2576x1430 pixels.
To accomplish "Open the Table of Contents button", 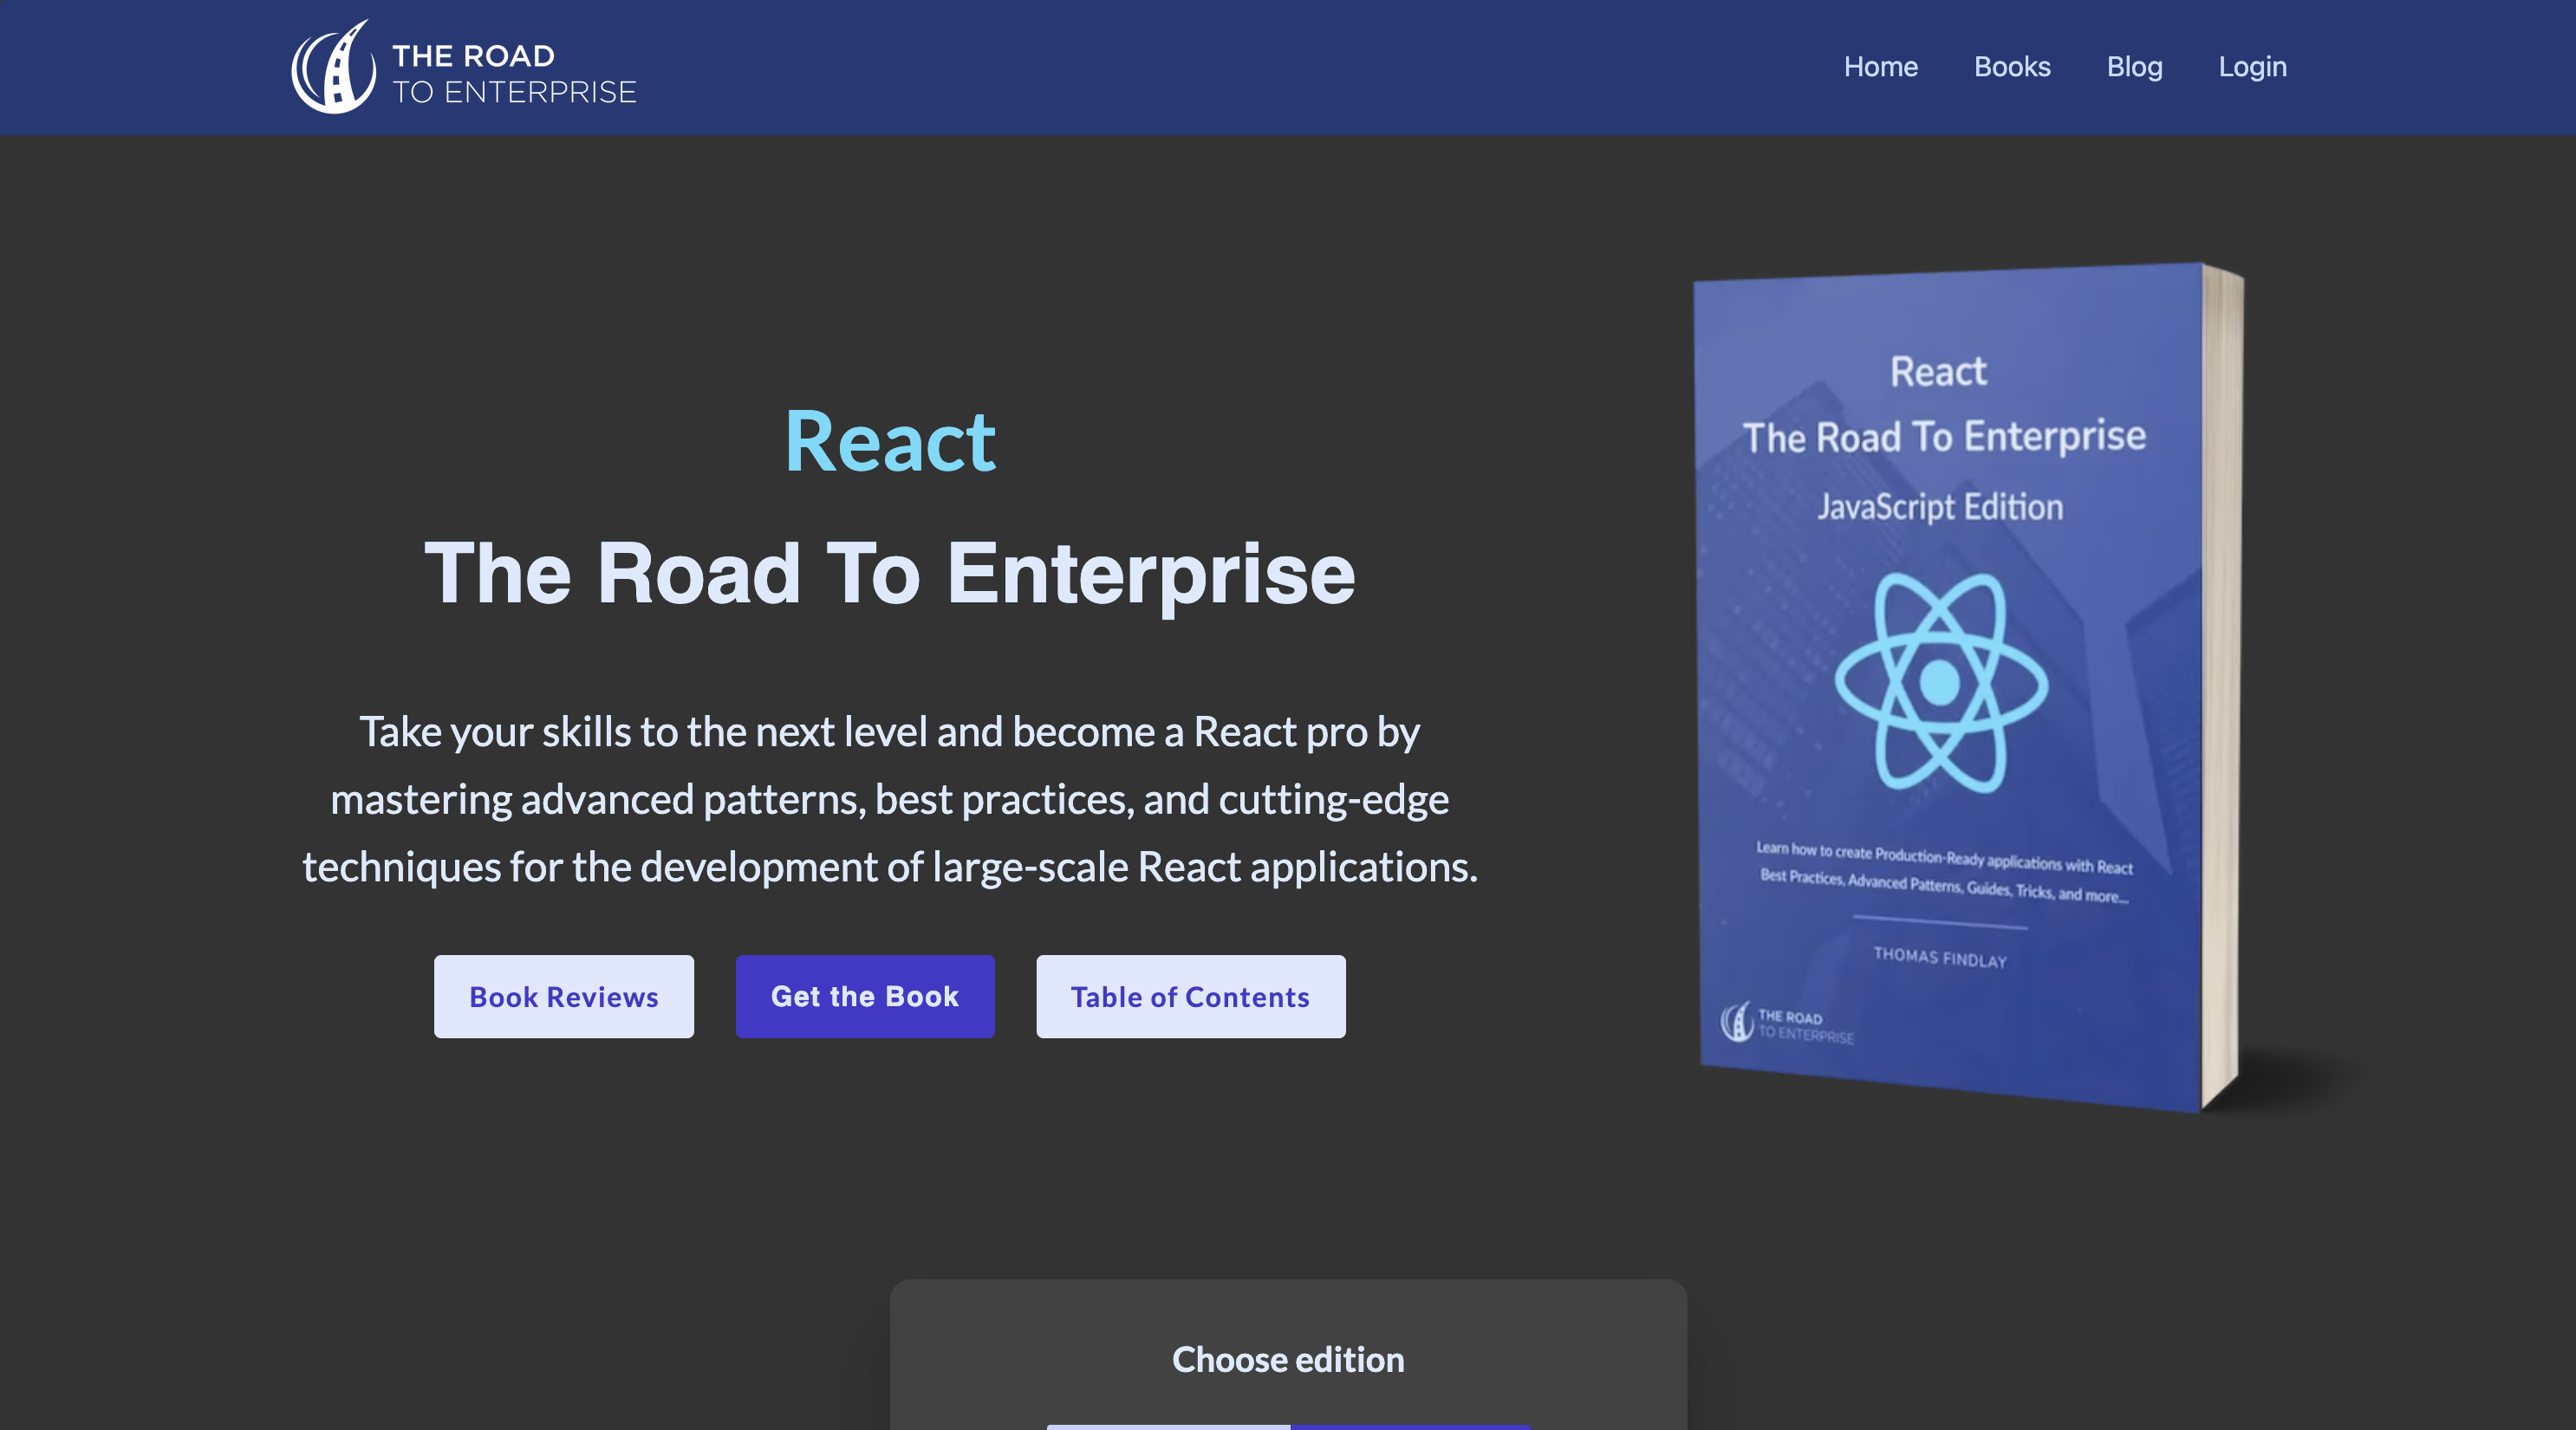I will pos(1190,996).
